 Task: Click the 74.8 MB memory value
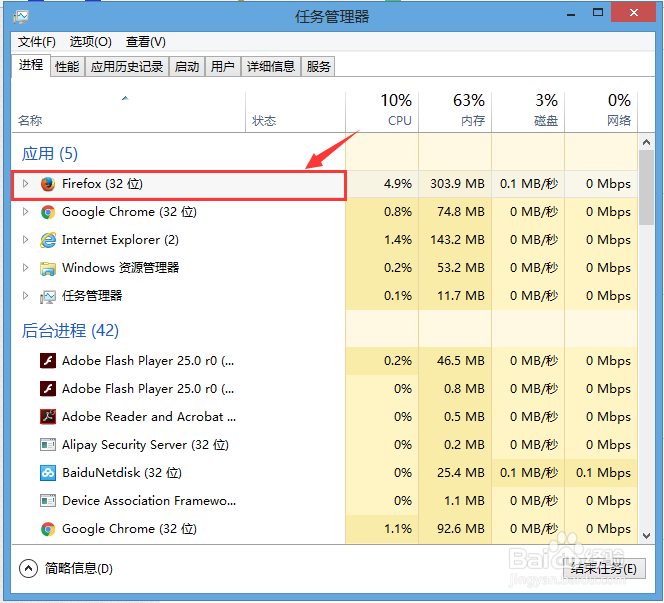(461, 212)
